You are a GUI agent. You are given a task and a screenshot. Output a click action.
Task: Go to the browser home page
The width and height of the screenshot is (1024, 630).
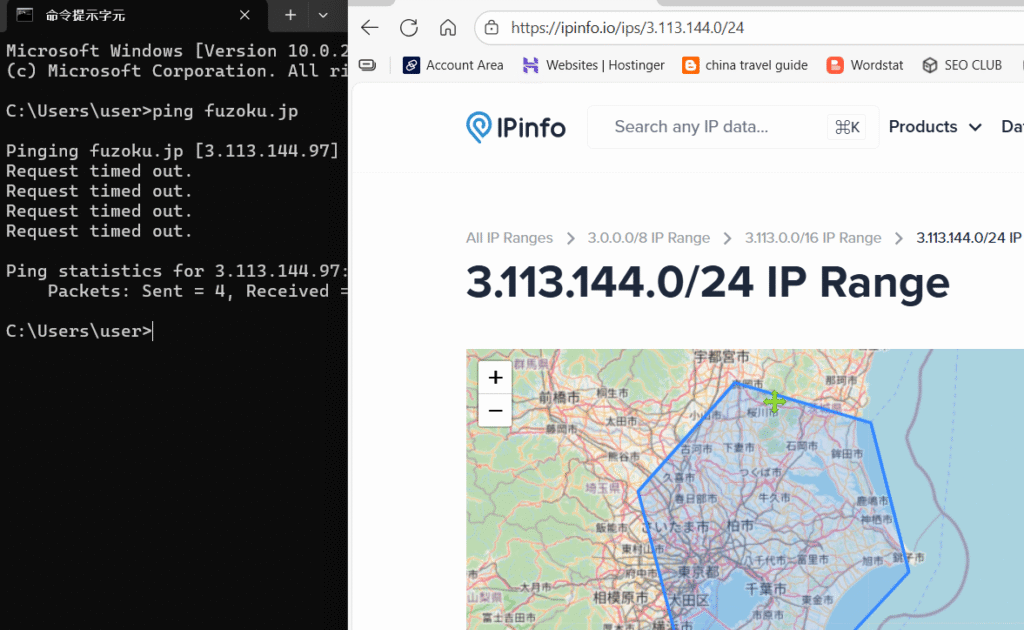tap(448, 28)
